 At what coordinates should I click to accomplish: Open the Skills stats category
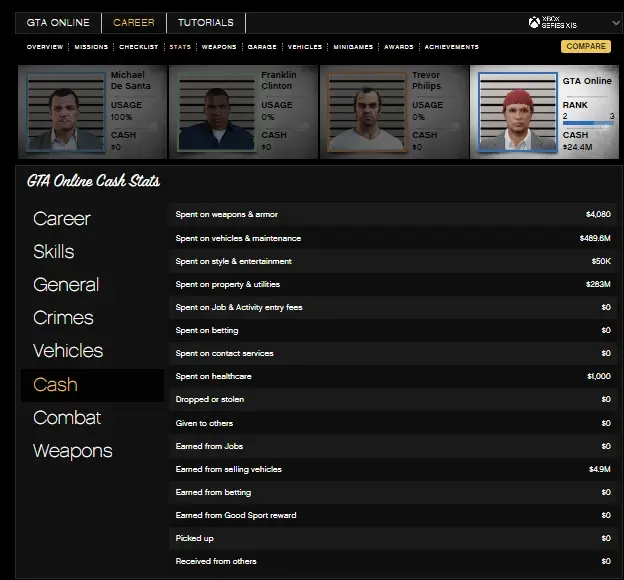click(x=54, y=252)
